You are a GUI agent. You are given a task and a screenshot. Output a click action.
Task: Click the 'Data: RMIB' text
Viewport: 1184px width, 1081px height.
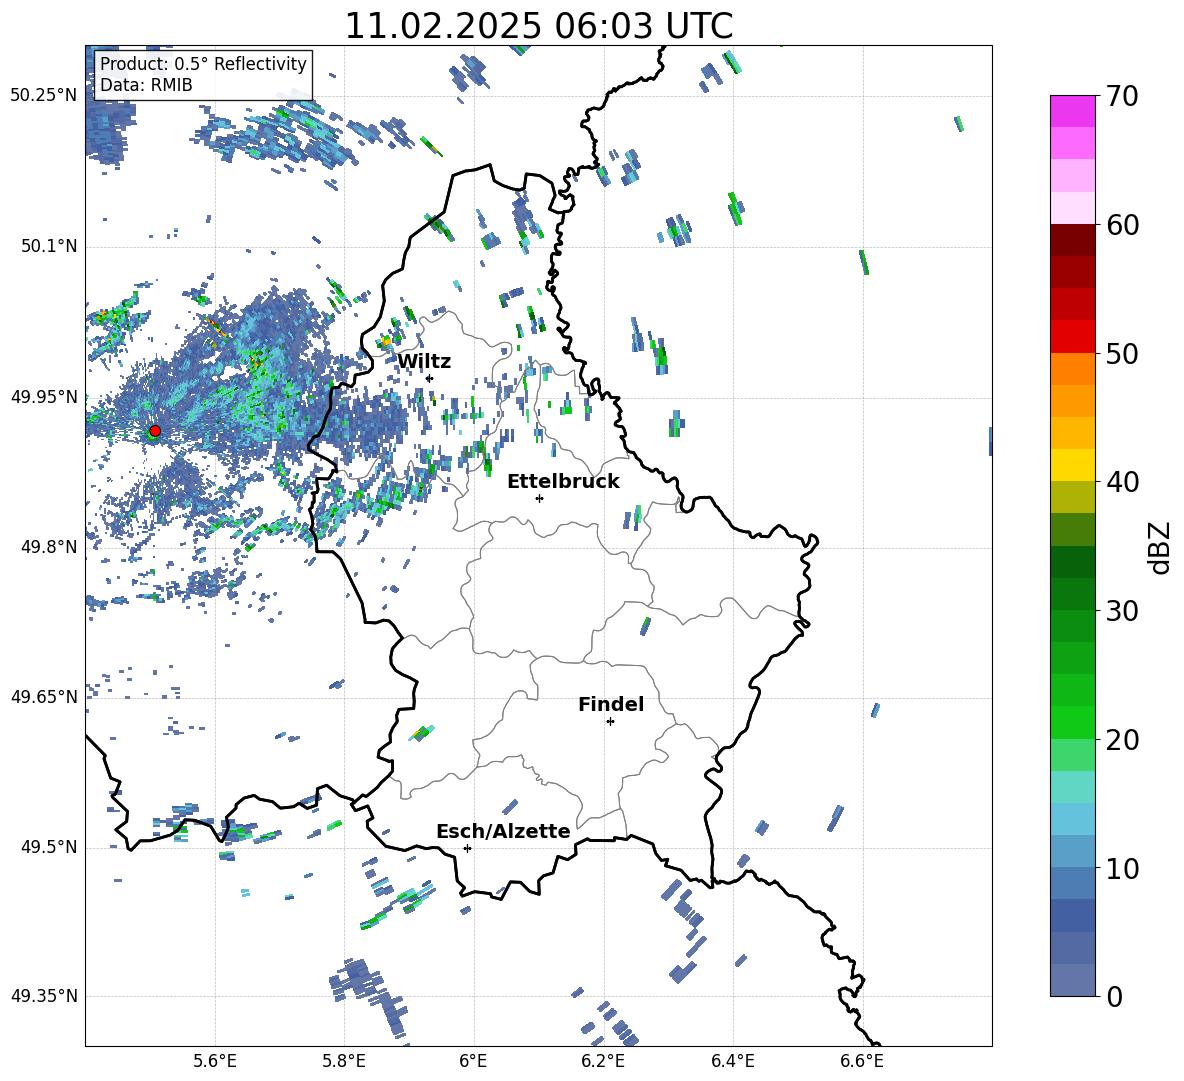click(x=146, y=85)
